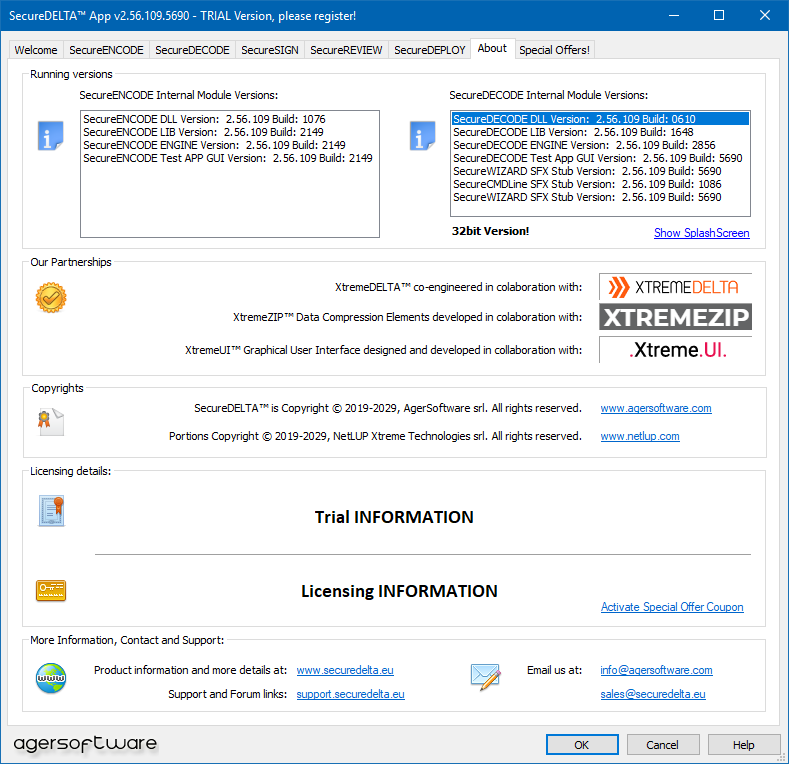Select SecureENCODE Test APP GUI Version row
789x764 pixels.
229,159
